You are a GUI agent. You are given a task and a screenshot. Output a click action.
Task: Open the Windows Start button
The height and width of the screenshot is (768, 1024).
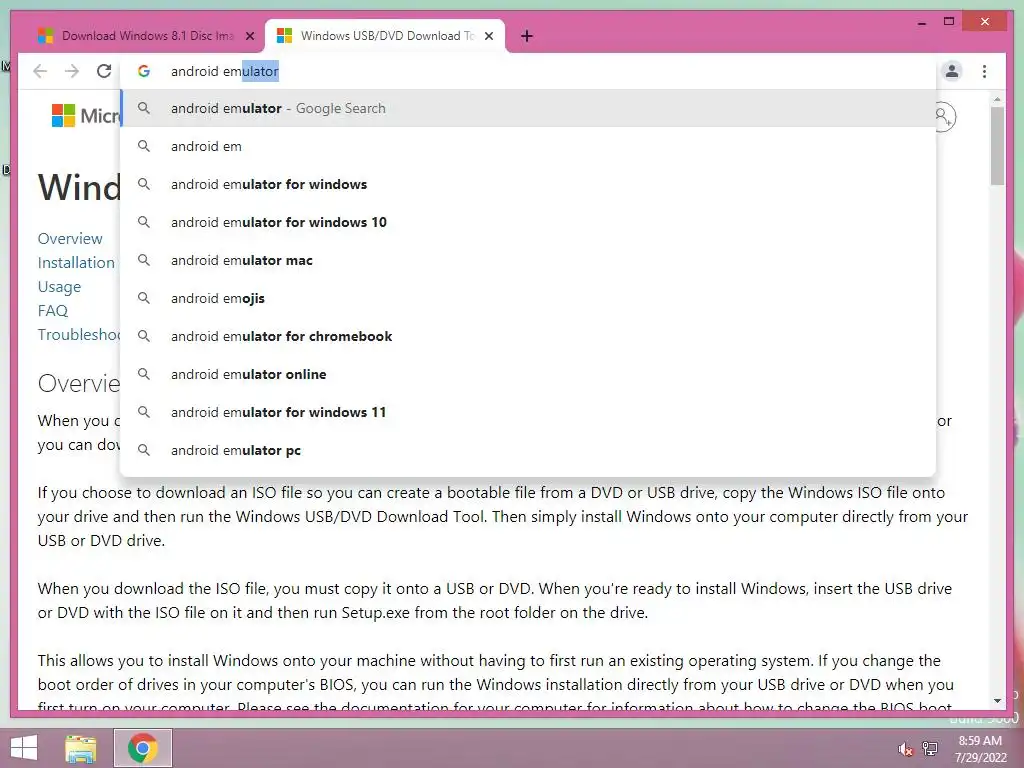tap(24, 748)
